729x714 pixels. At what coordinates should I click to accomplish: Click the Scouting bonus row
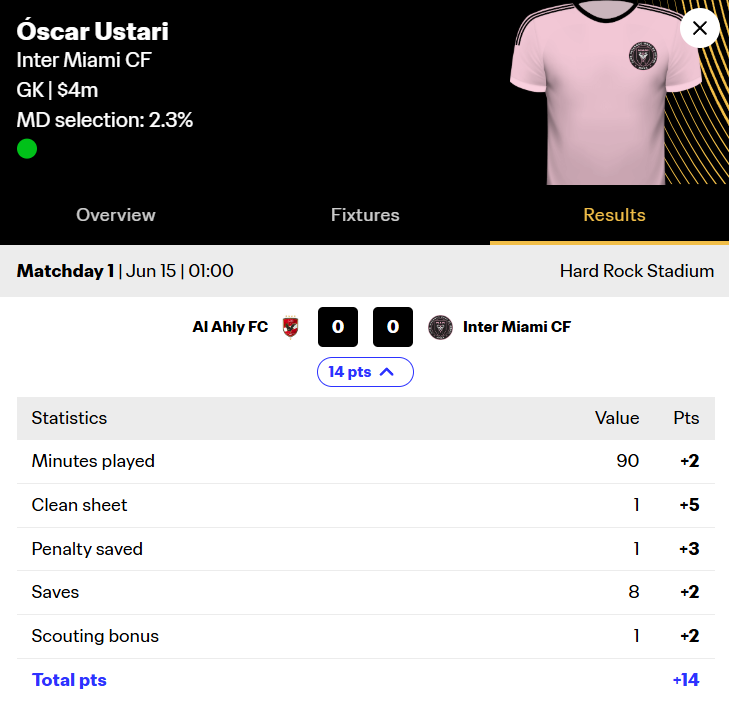[365, 636]
